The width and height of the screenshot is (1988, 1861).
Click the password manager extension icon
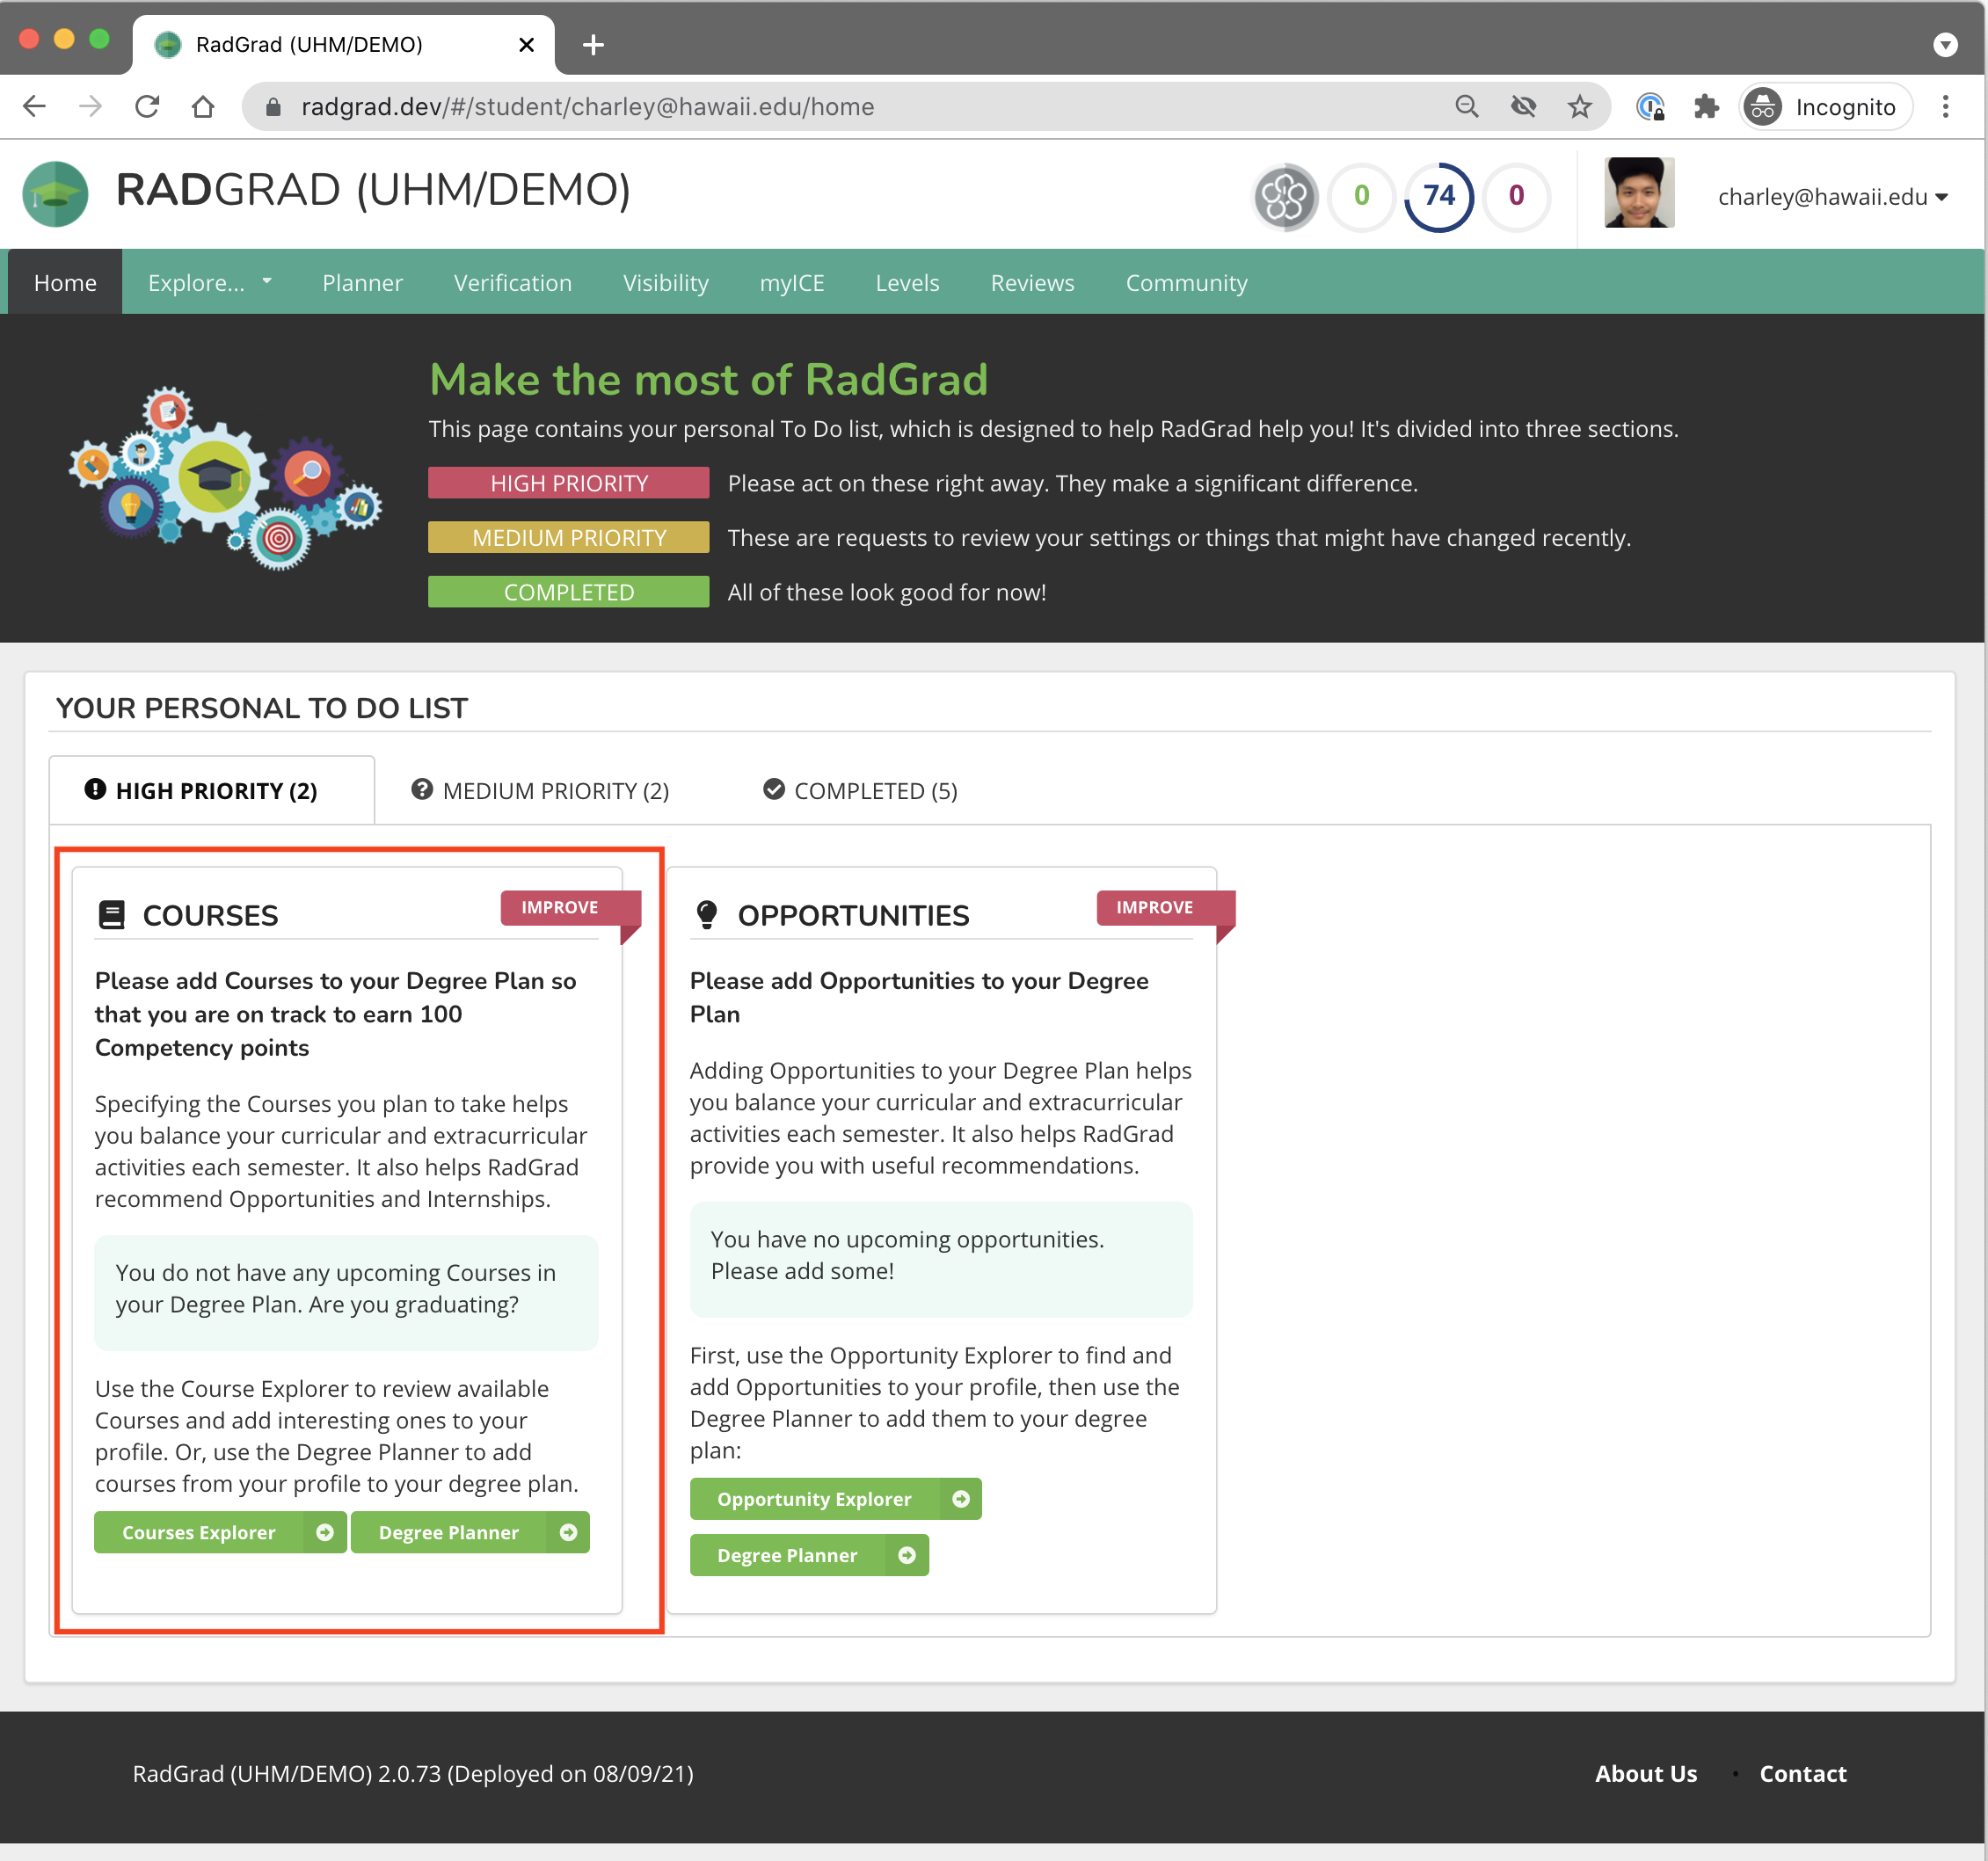tap(1650, 106)
